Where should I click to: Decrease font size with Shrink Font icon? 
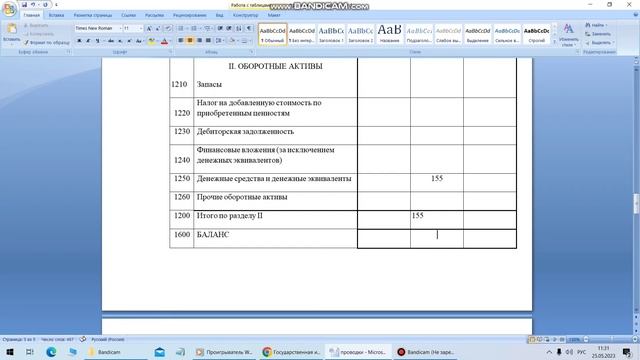pos(157,28)
